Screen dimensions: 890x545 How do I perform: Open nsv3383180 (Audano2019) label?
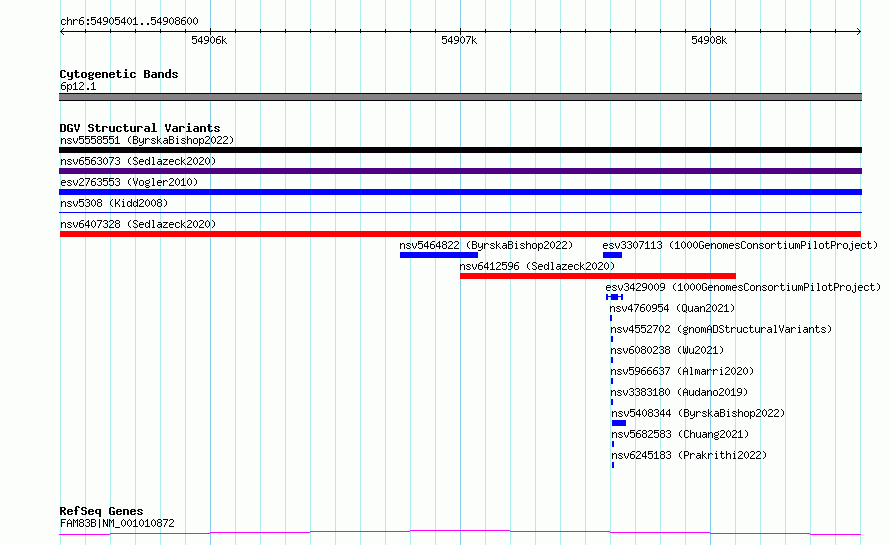point(679,392)
